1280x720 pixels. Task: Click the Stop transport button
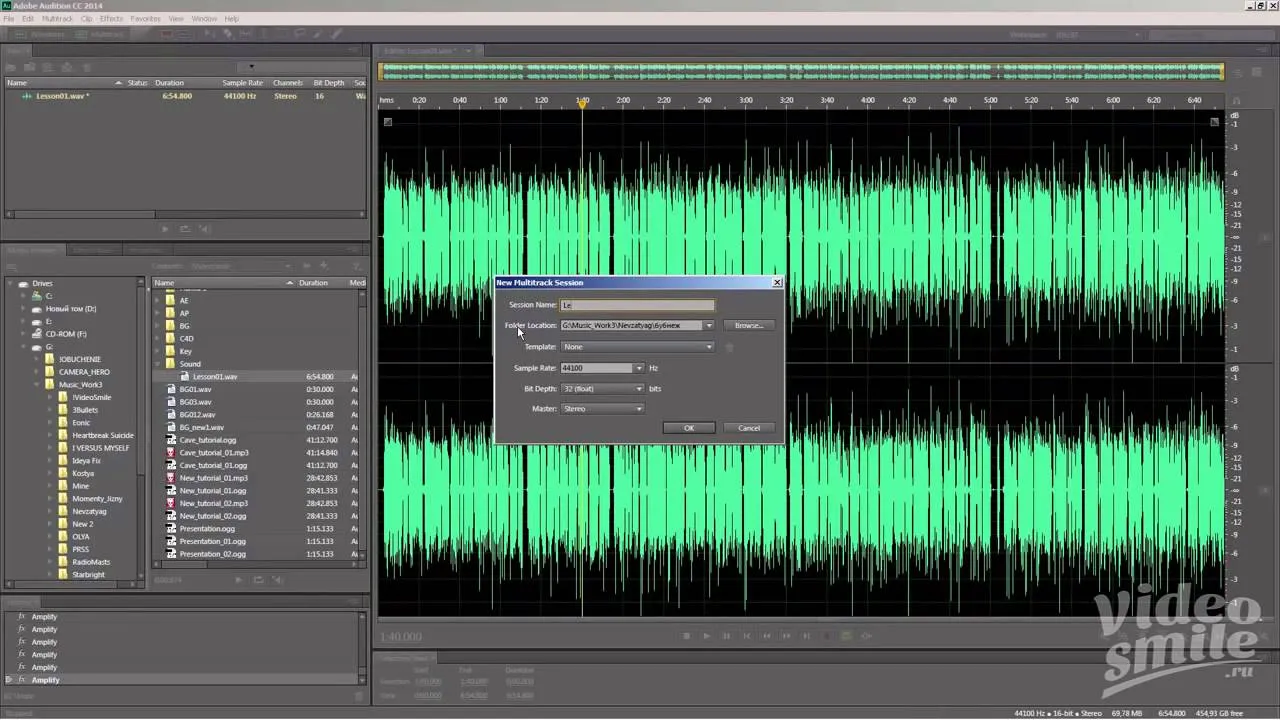tap(686, 636)
